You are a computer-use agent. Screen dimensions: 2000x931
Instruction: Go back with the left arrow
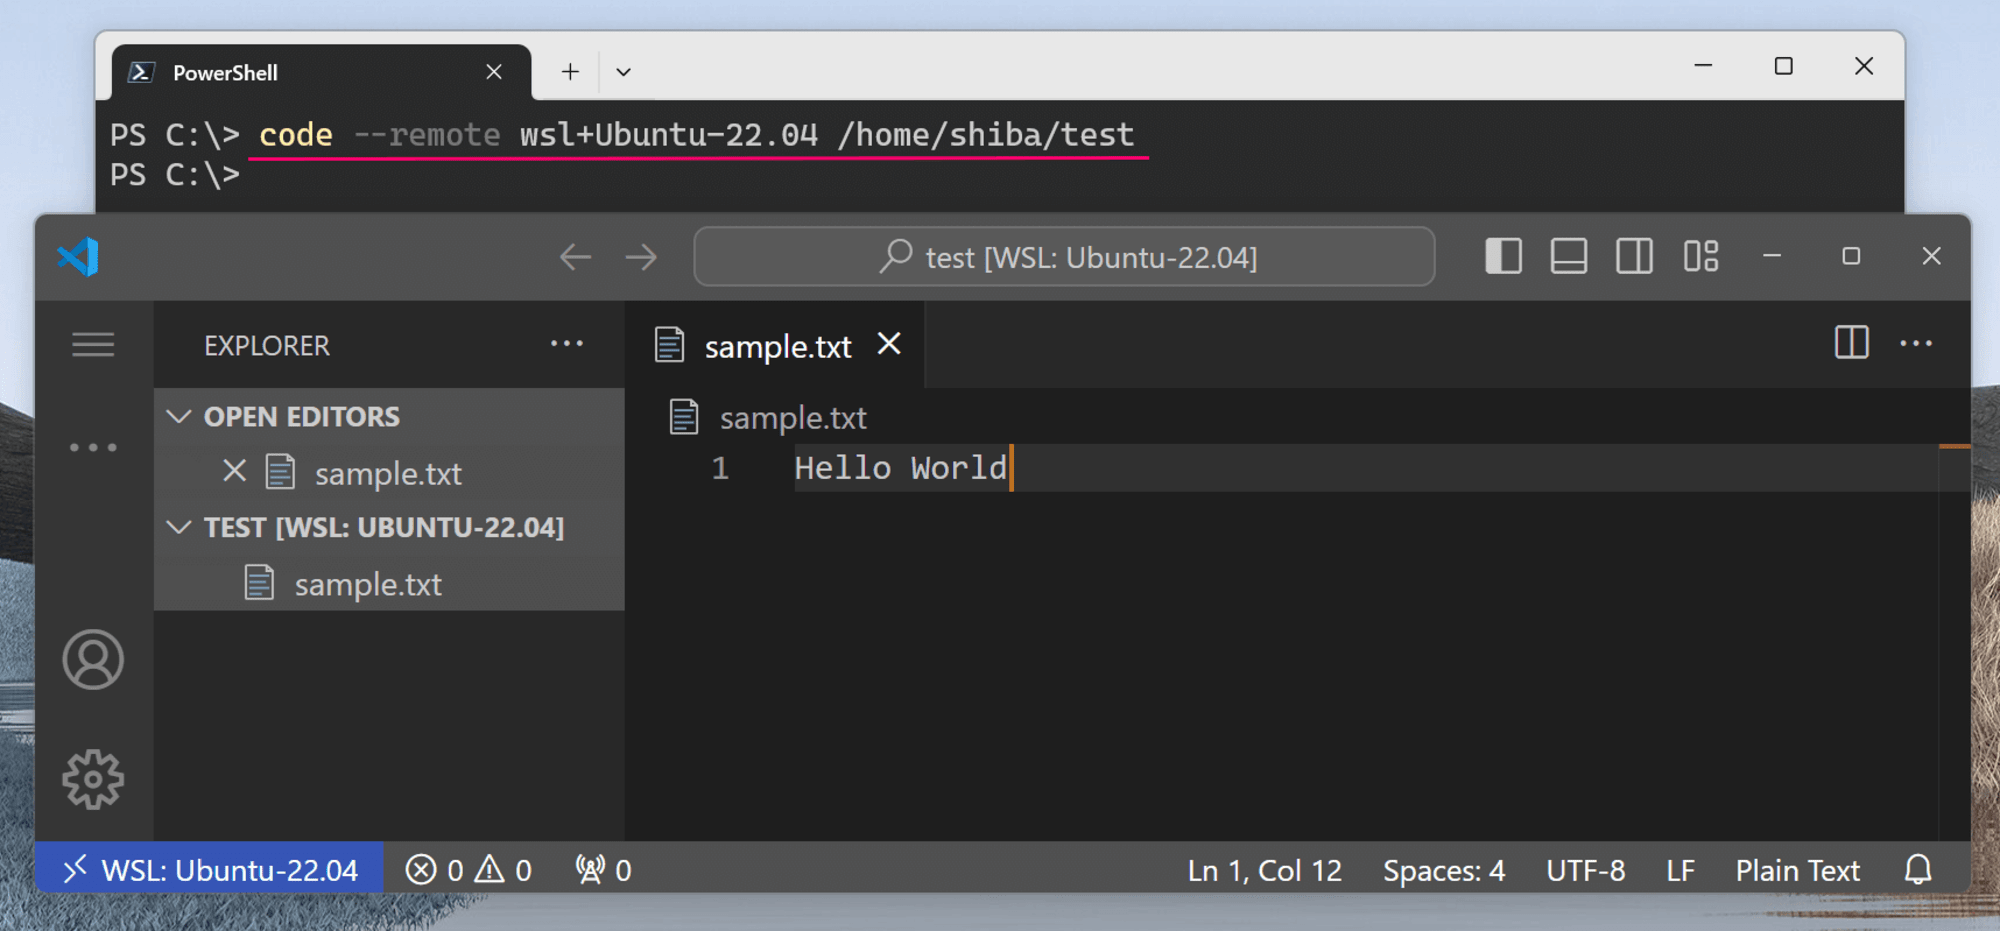point(575,257)
